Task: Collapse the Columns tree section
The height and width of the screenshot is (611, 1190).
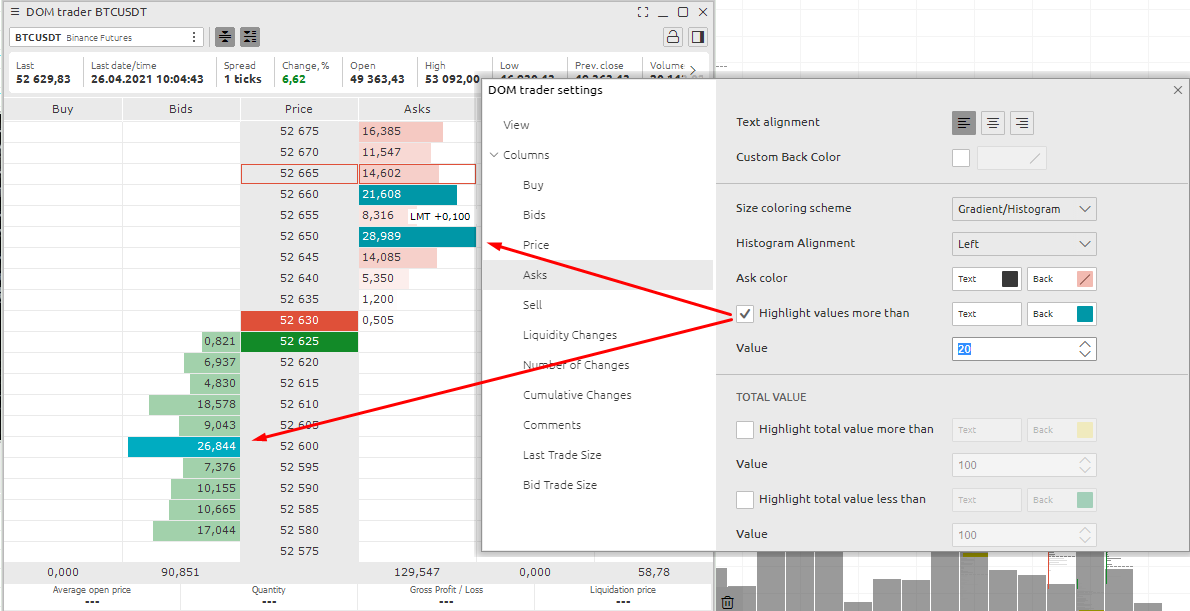Action: click(494, 155)
